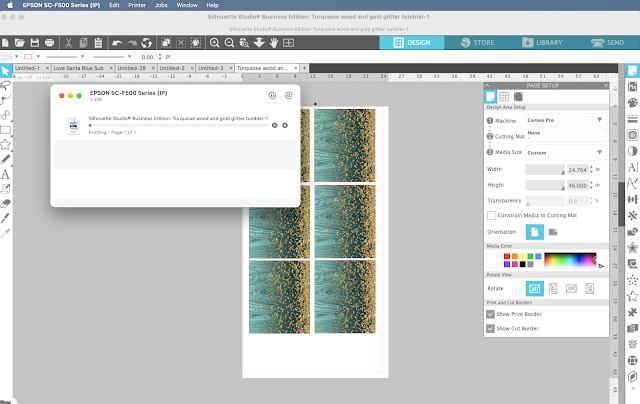The image size is (640, 404).
Task: Click the Height input field 46.000
Action: (x=577, y=185)
